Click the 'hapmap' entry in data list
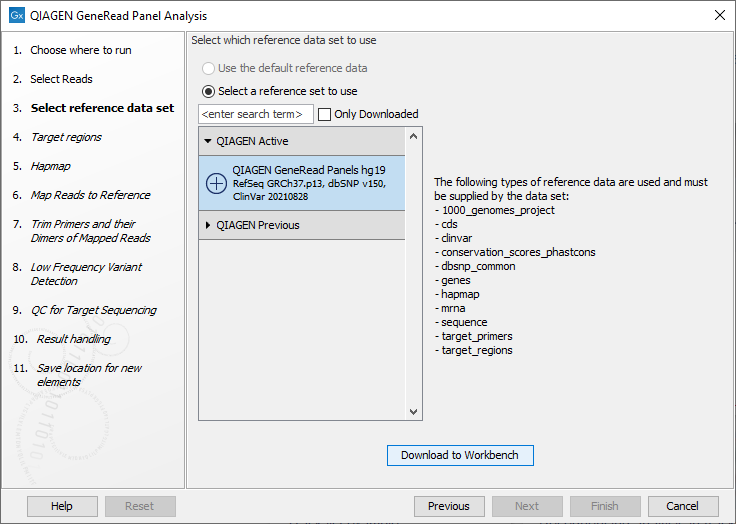 [460, 294]
